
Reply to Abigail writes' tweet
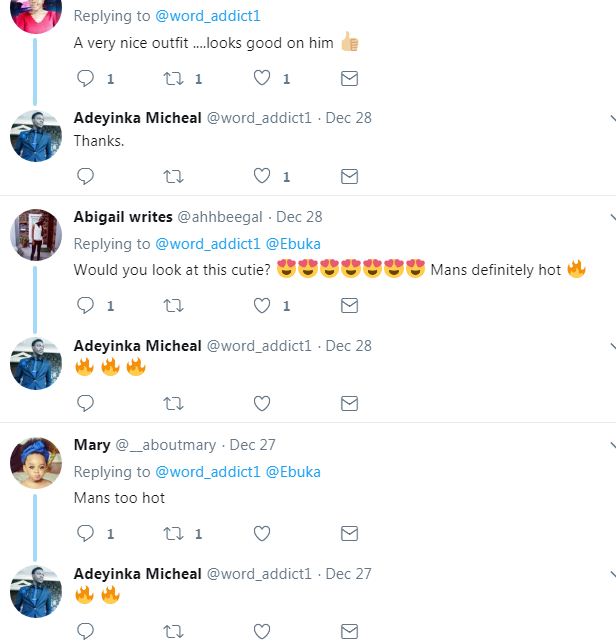coord(86,305)
